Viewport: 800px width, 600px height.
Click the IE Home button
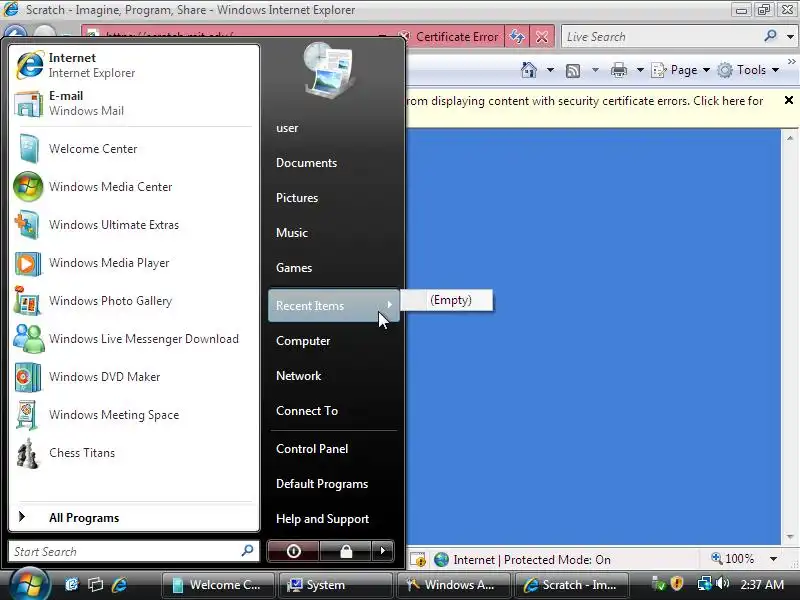pos(529,70)
